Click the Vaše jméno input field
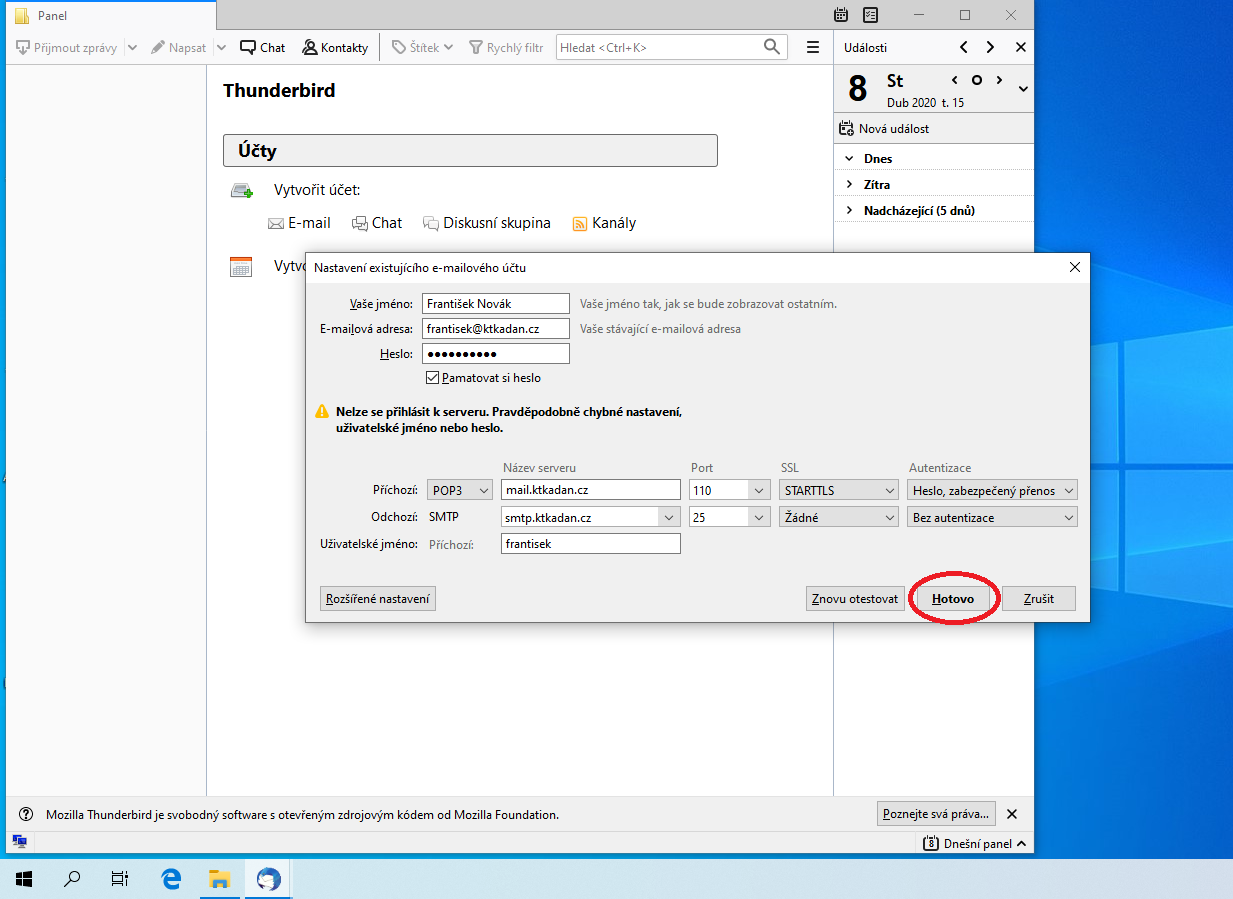The width and height of the screenshot is (1233, 899). click(495, 303)
